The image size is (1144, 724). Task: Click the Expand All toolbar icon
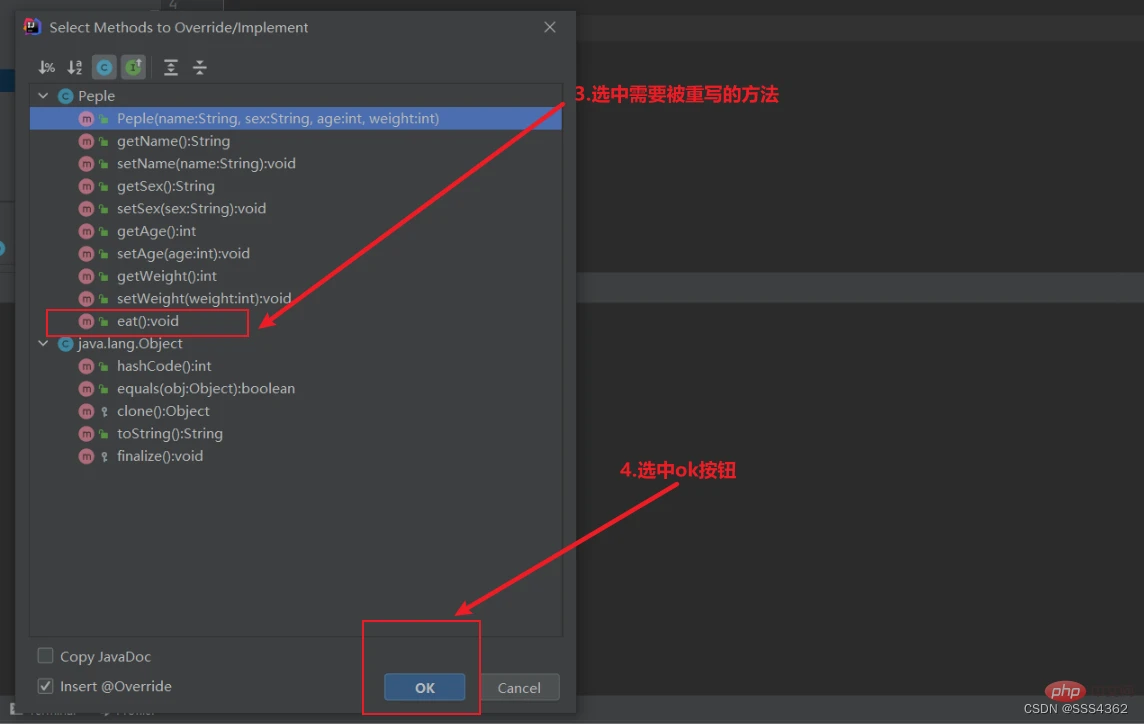pyautogui.click(x=171, y=68)
